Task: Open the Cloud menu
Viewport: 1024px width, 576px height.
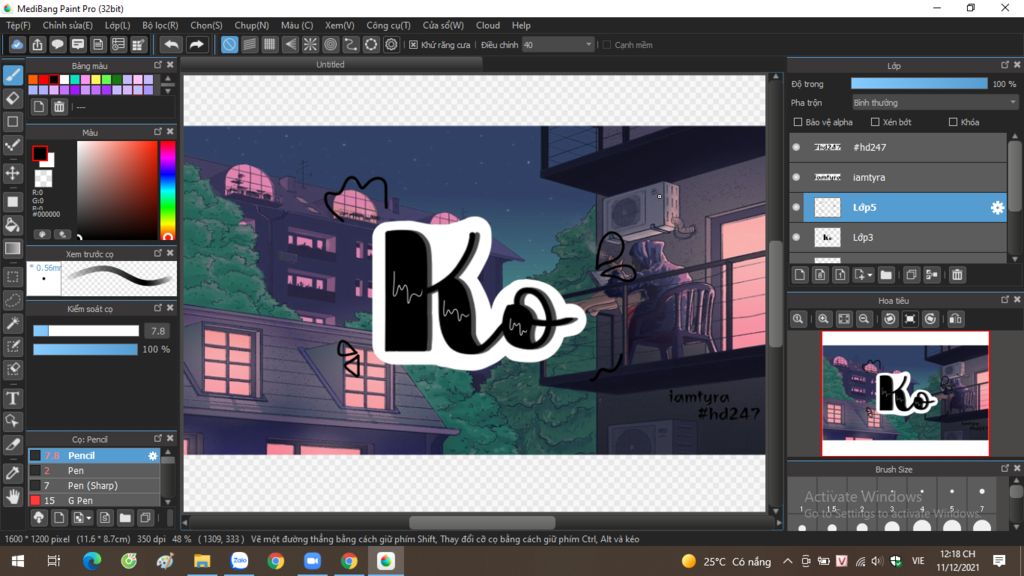Action: click(x=488, y=25)
